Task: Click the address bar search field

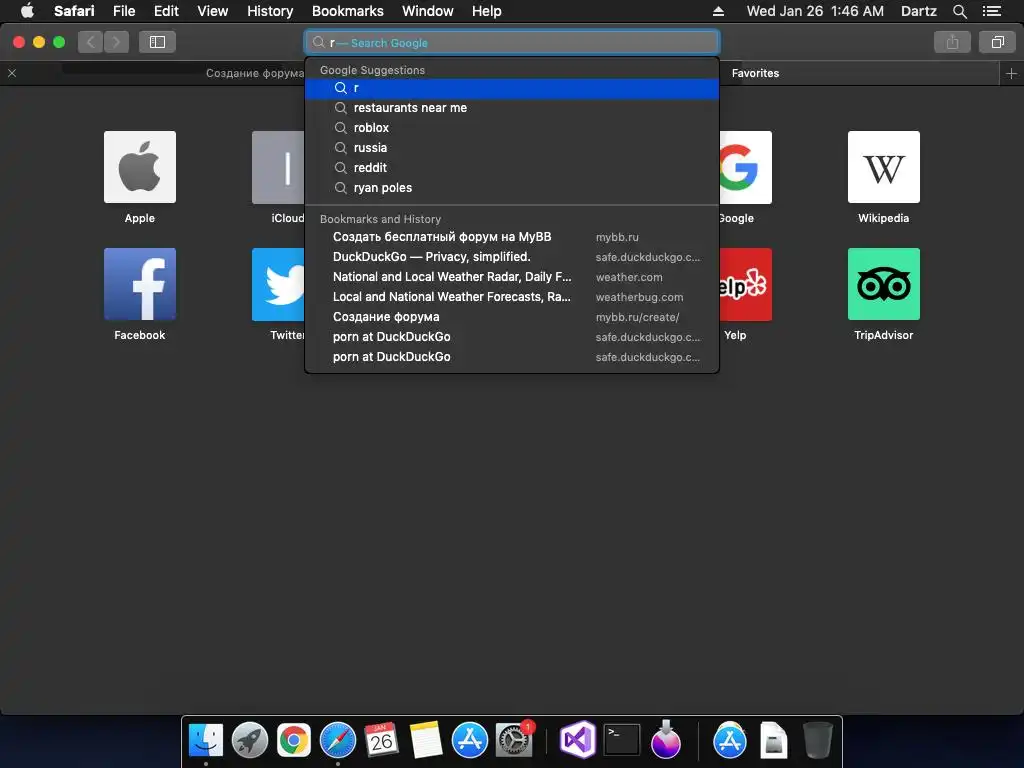Action: click(x=512, y=42)
